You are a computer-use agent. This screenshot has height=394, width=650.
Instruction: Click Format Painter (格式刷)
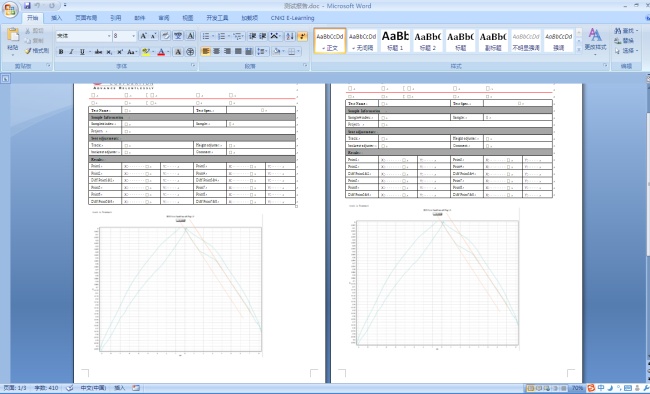36,51
